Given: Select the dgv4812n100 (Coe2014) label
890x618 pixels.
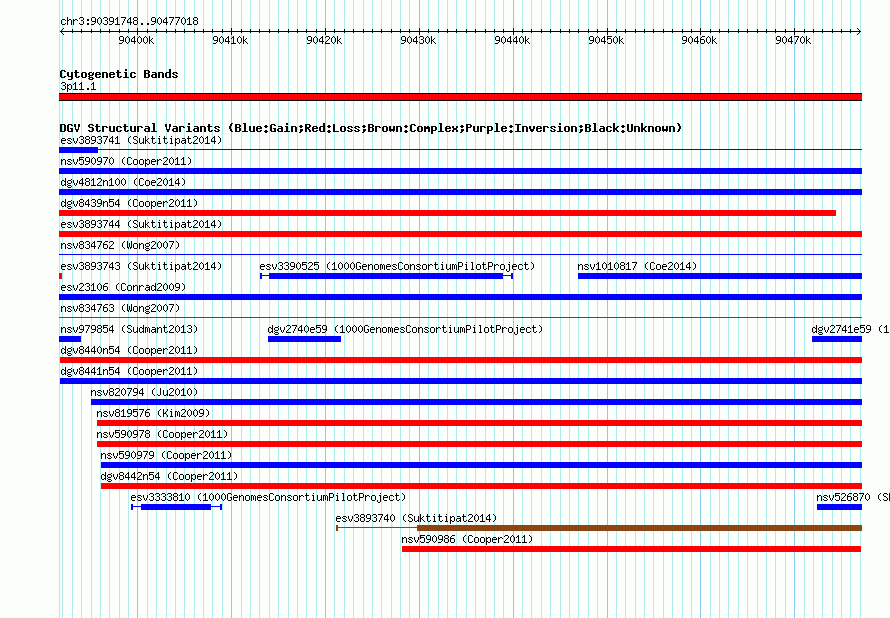Looking at the screenshot, I should pos(123,182).
